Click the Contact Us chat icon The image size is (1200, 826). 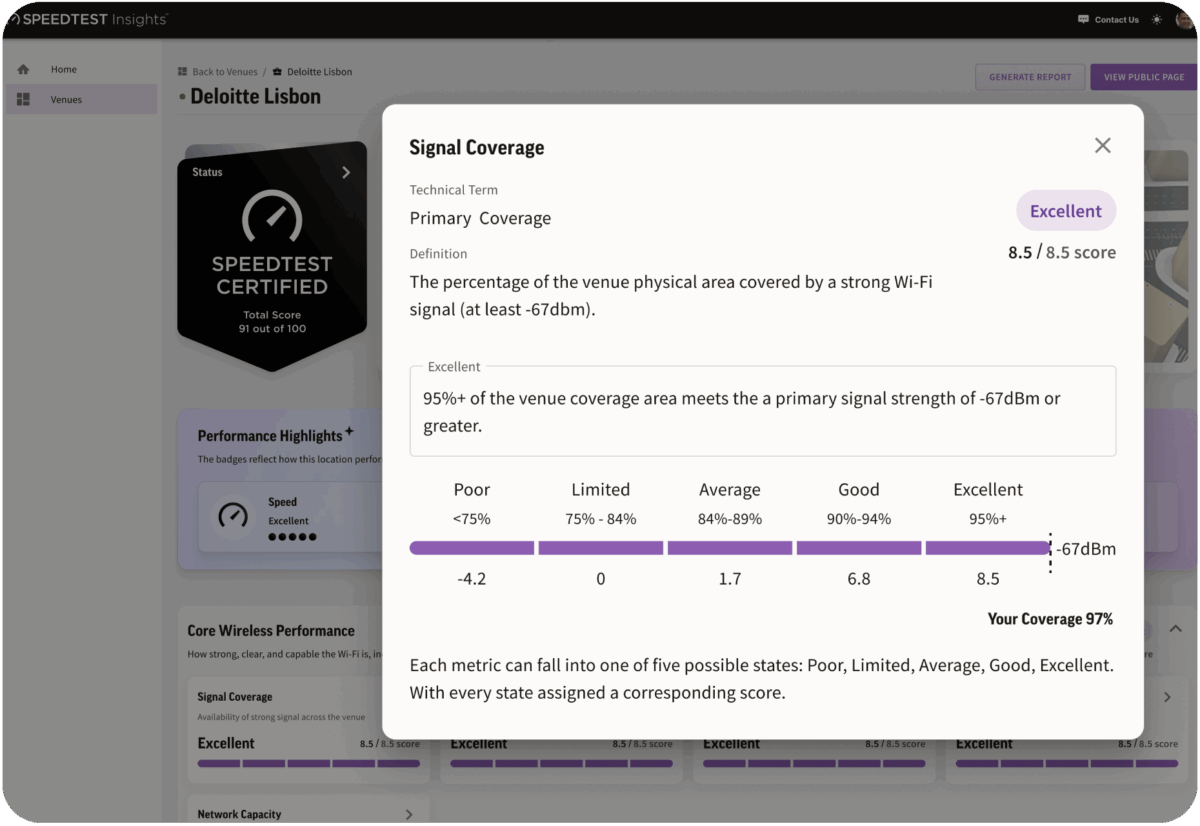(1084, 20)
